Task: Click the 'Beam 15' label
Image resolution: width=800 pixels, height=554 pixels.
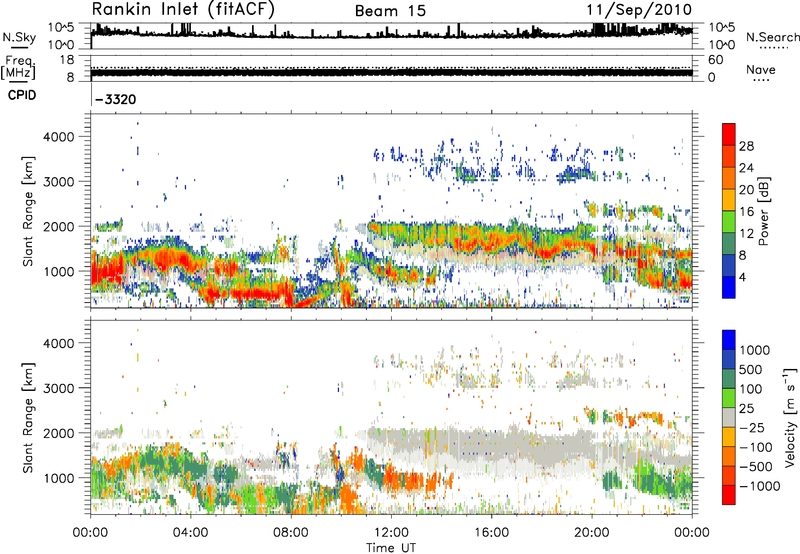Action: [x=390, y=11]
